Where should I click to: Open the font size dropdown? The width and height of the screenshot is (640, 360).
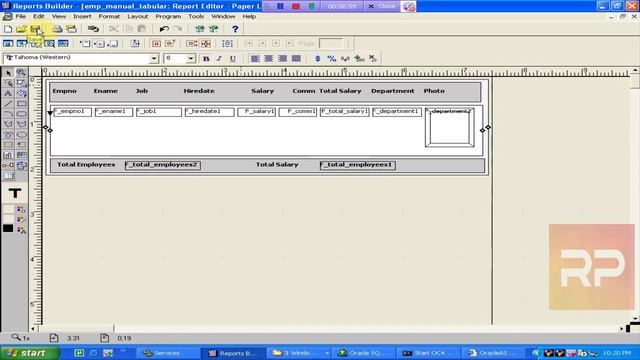click(x=191, y=58)
